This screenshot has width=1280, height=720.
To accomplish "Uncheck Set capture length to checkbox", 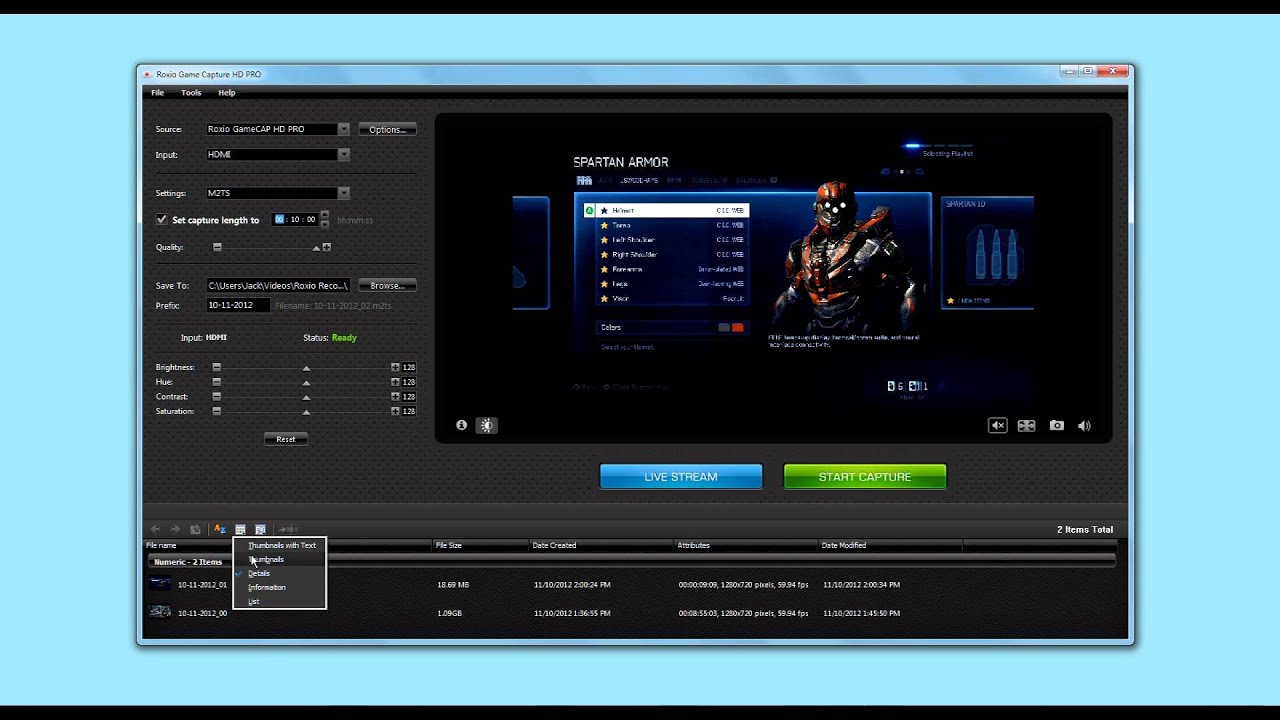I will coord(161,219).
